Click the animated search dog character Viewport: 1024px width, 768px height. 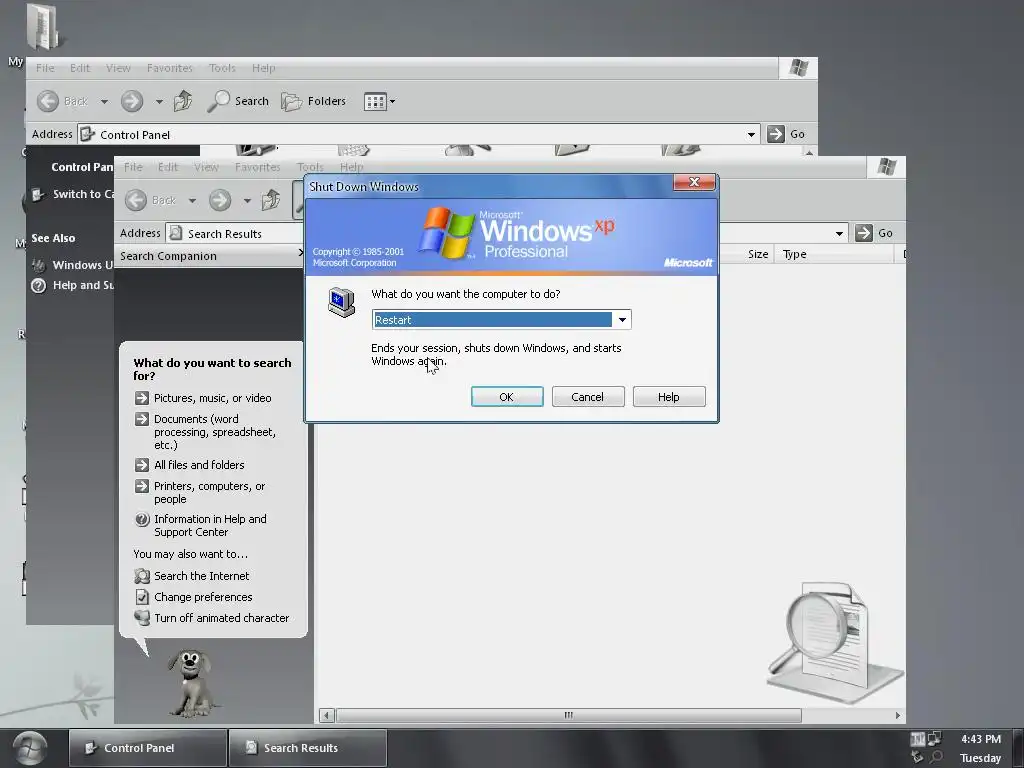point(191,682)
